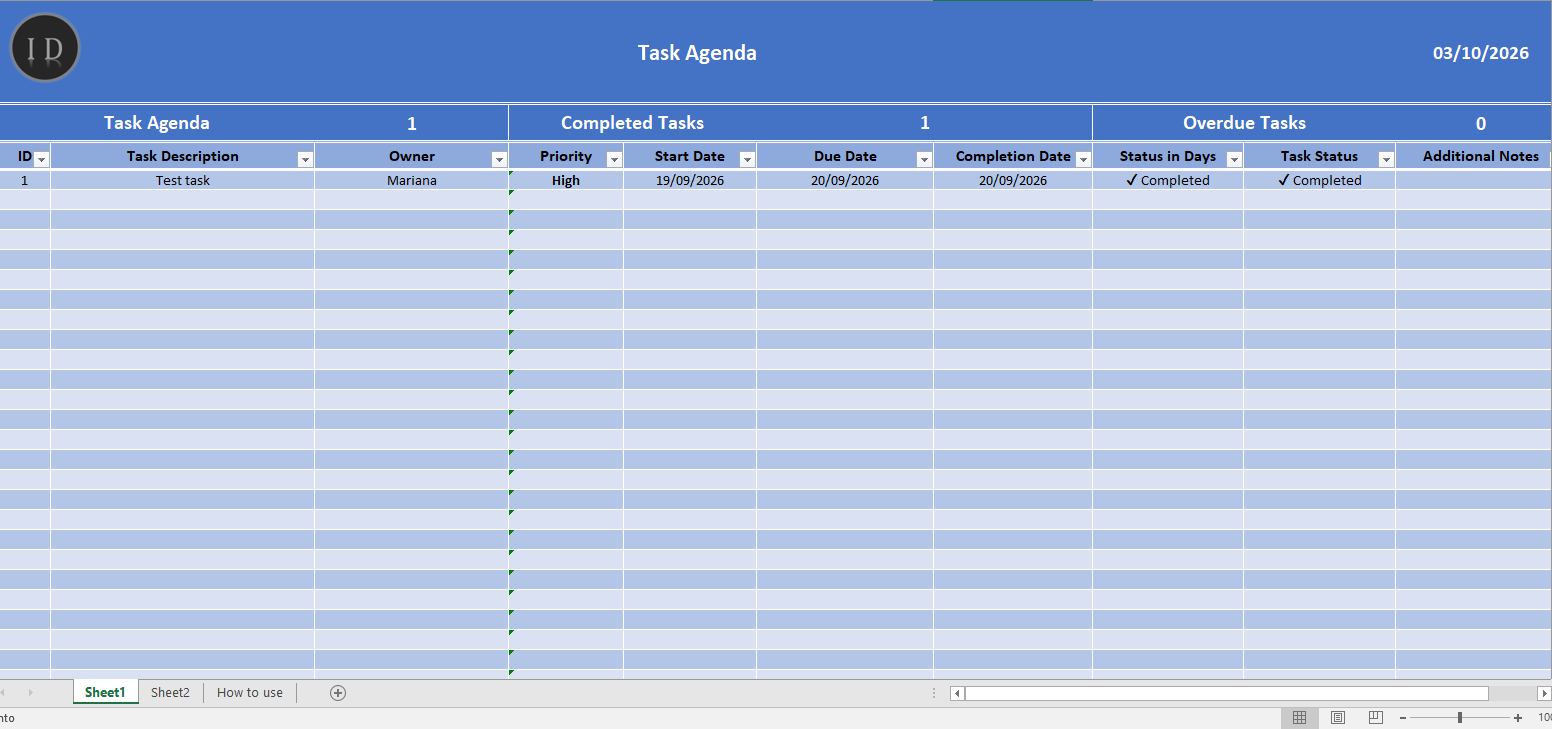This screenshot has width=1552, height=729.
Task: Click the right arrow of horizontal scrollbar
Action: 1544,693
